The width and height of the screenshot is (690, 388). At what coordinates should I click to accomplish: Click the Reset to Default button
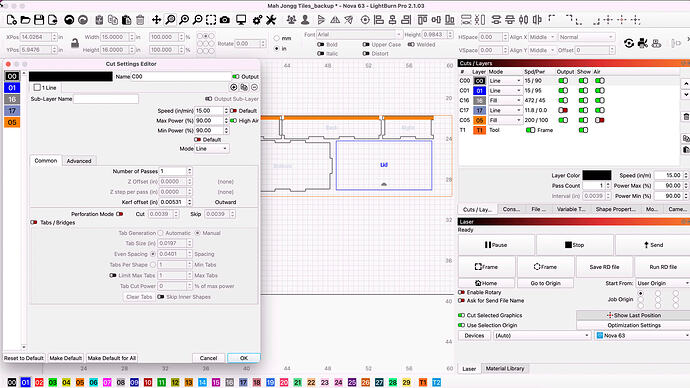[x=24, y=358]
